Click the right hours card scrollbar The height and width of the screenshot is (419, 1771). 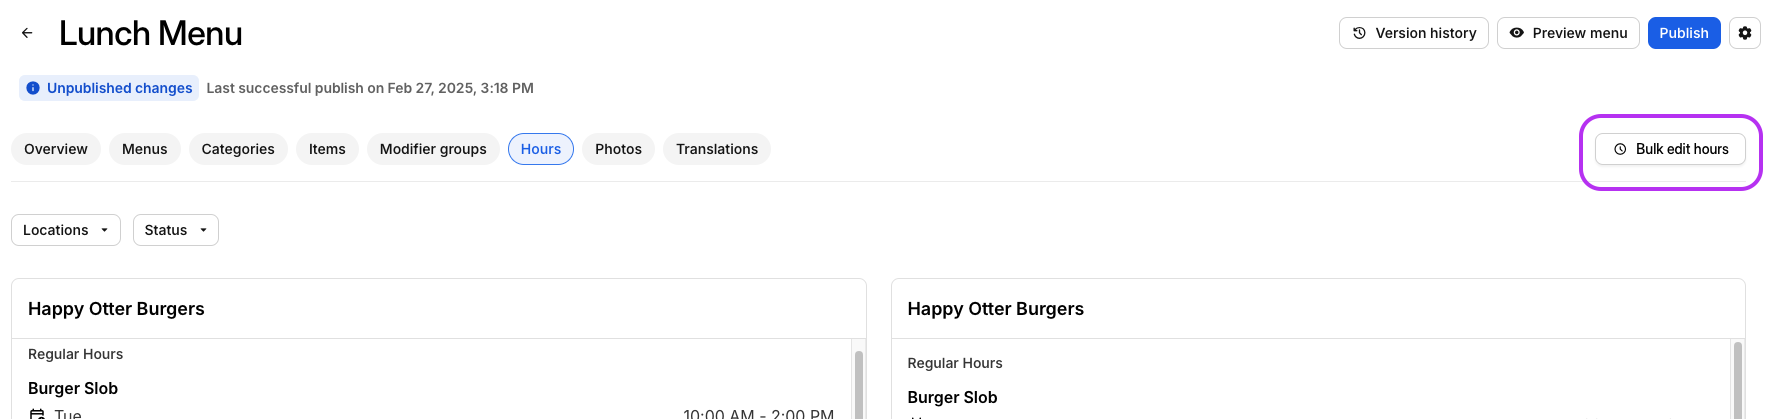coord(1738,385)
